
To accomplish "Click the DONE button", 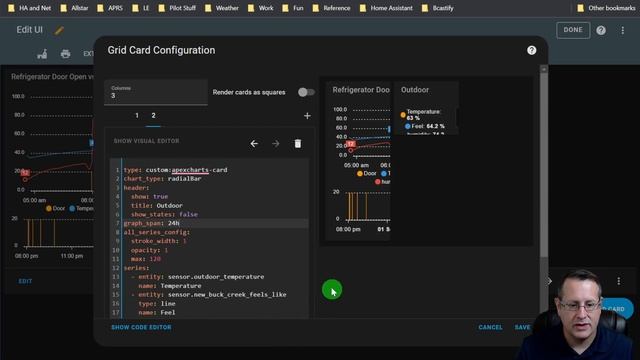I will tap(573, 30).
